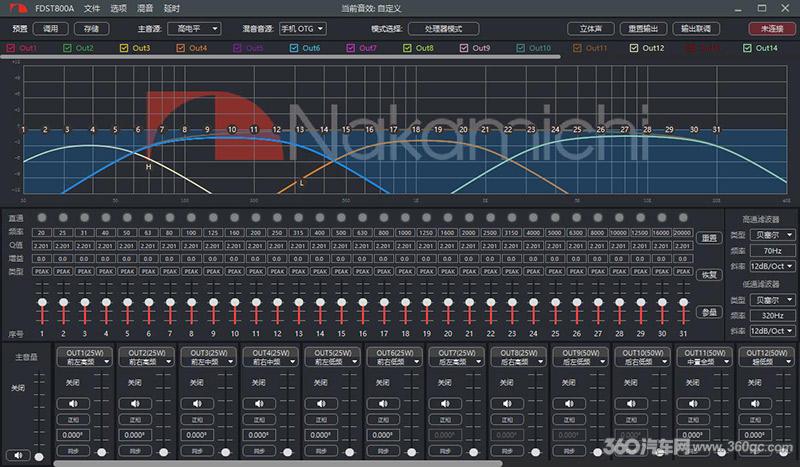Open the mix source 手机 OTG dropdown

pos(303,29)
